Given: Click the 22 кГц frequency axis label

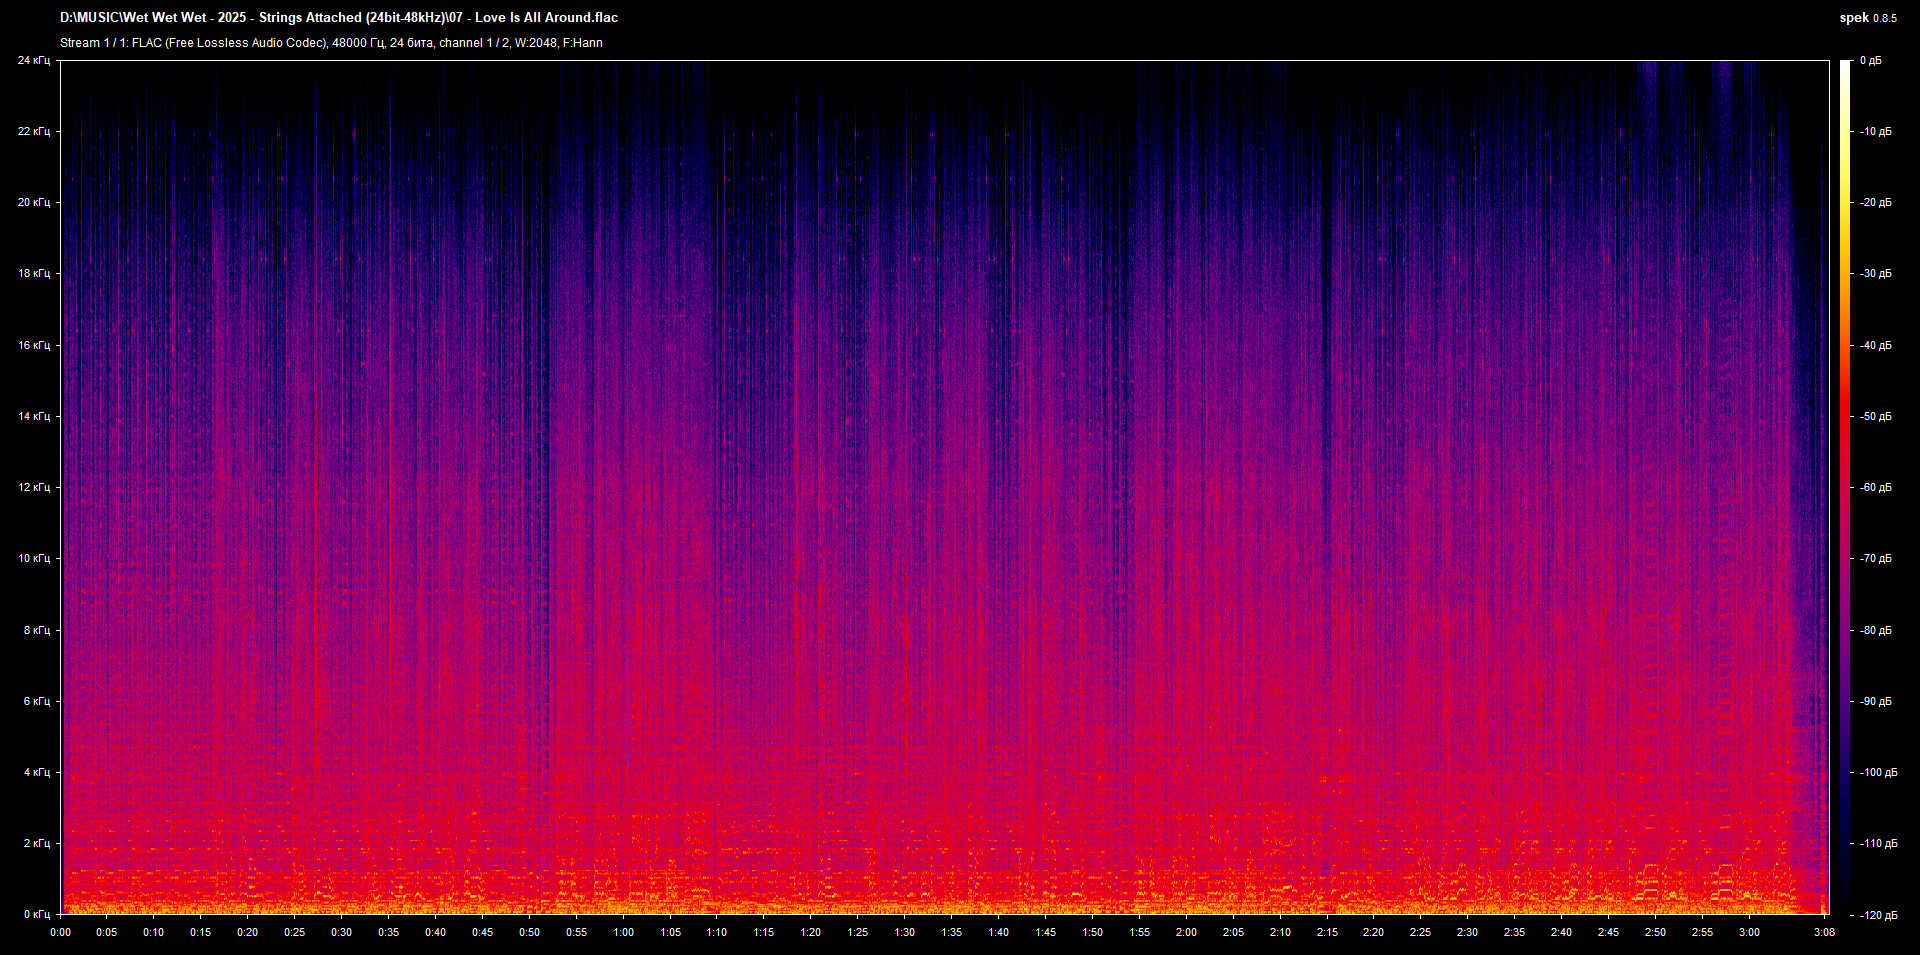Looking at the screenshot, I should tap(34, 132).
